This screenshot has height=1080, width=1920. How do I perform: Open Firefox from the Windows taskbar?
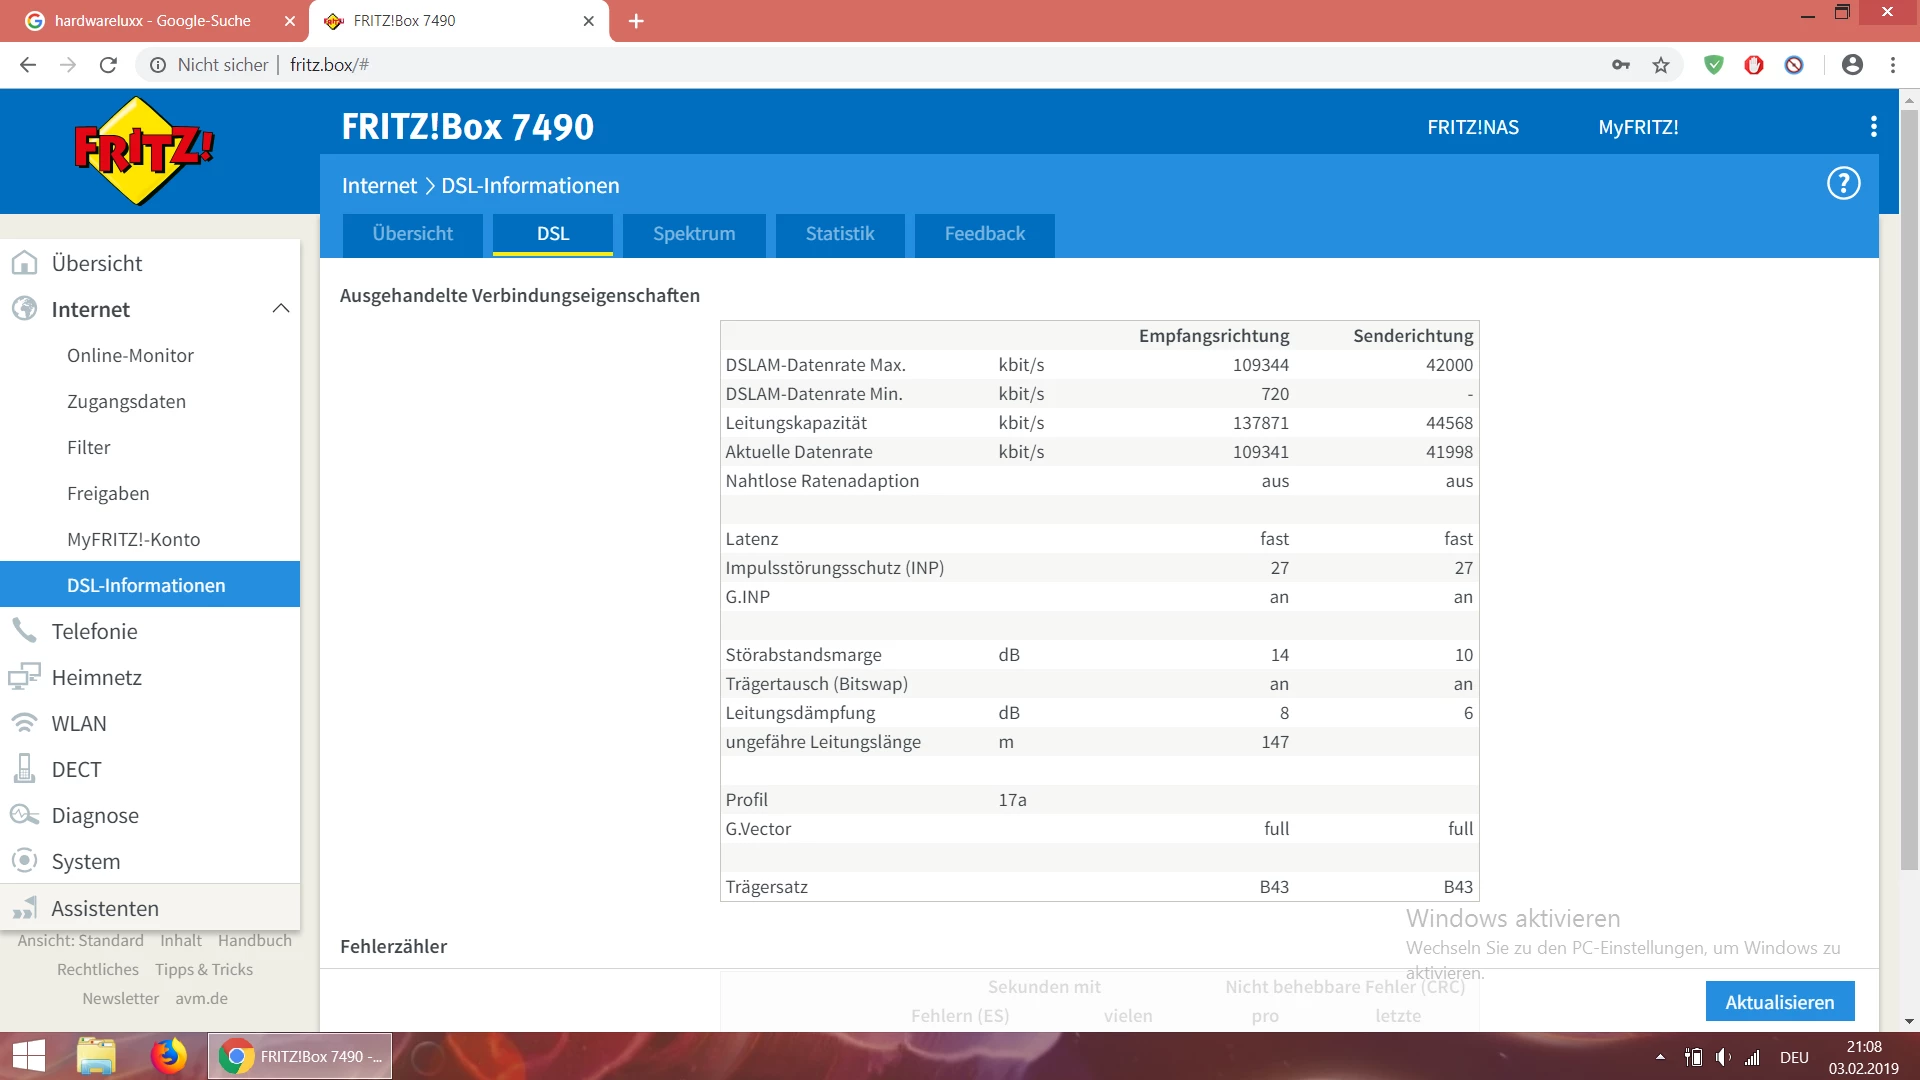pos(168,1056)
